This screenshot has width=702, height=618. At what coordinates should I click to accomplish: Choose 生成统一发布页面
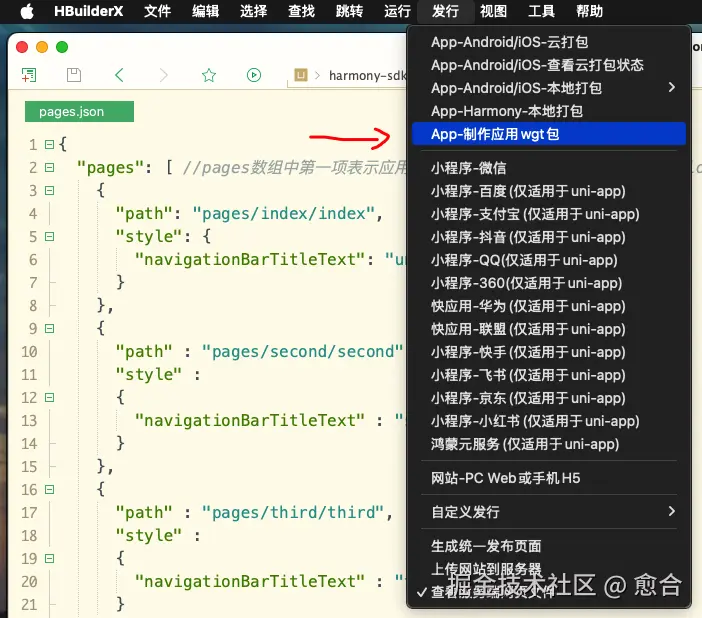(549, 546)
